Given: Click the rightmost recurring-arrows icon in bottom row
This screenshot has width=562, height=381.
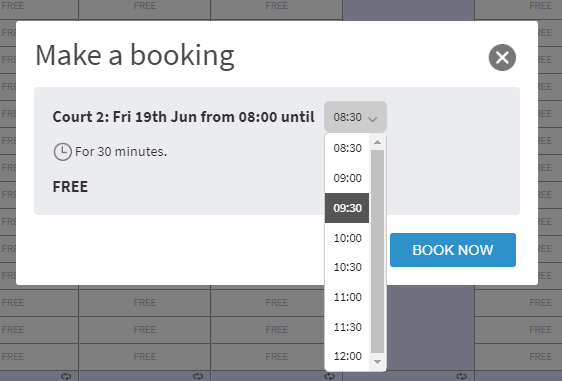Looking at the screenshot, I should pyautogui.click(x=461, y=376).
